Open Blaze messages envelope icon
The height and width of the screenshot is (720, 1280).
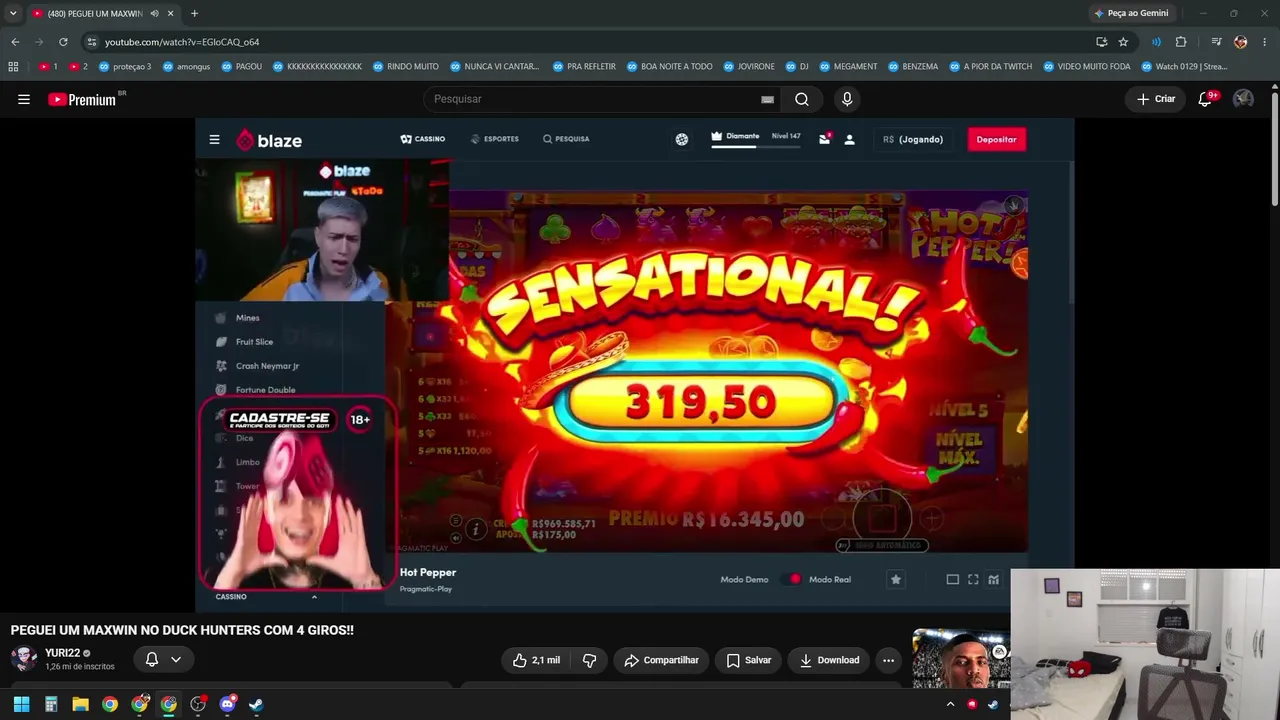coord(825,139)
